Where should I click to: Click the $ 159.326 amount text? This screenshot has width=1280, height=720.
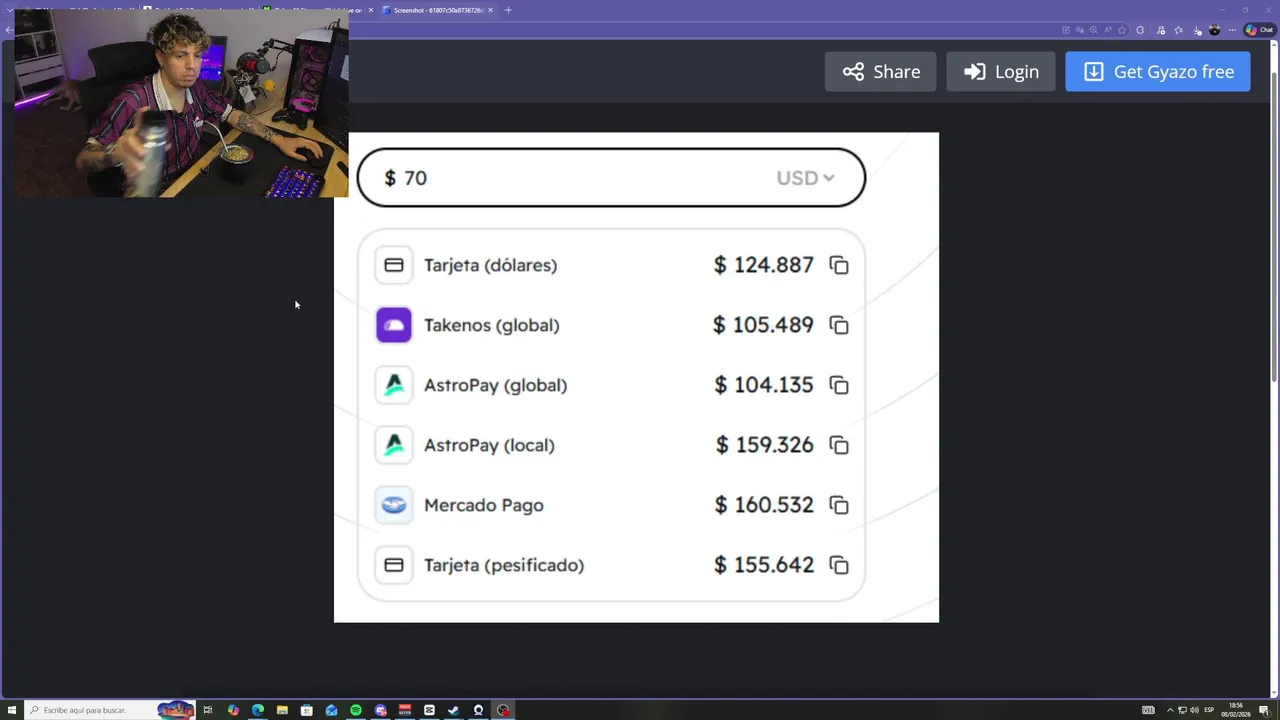coord(765,445)
